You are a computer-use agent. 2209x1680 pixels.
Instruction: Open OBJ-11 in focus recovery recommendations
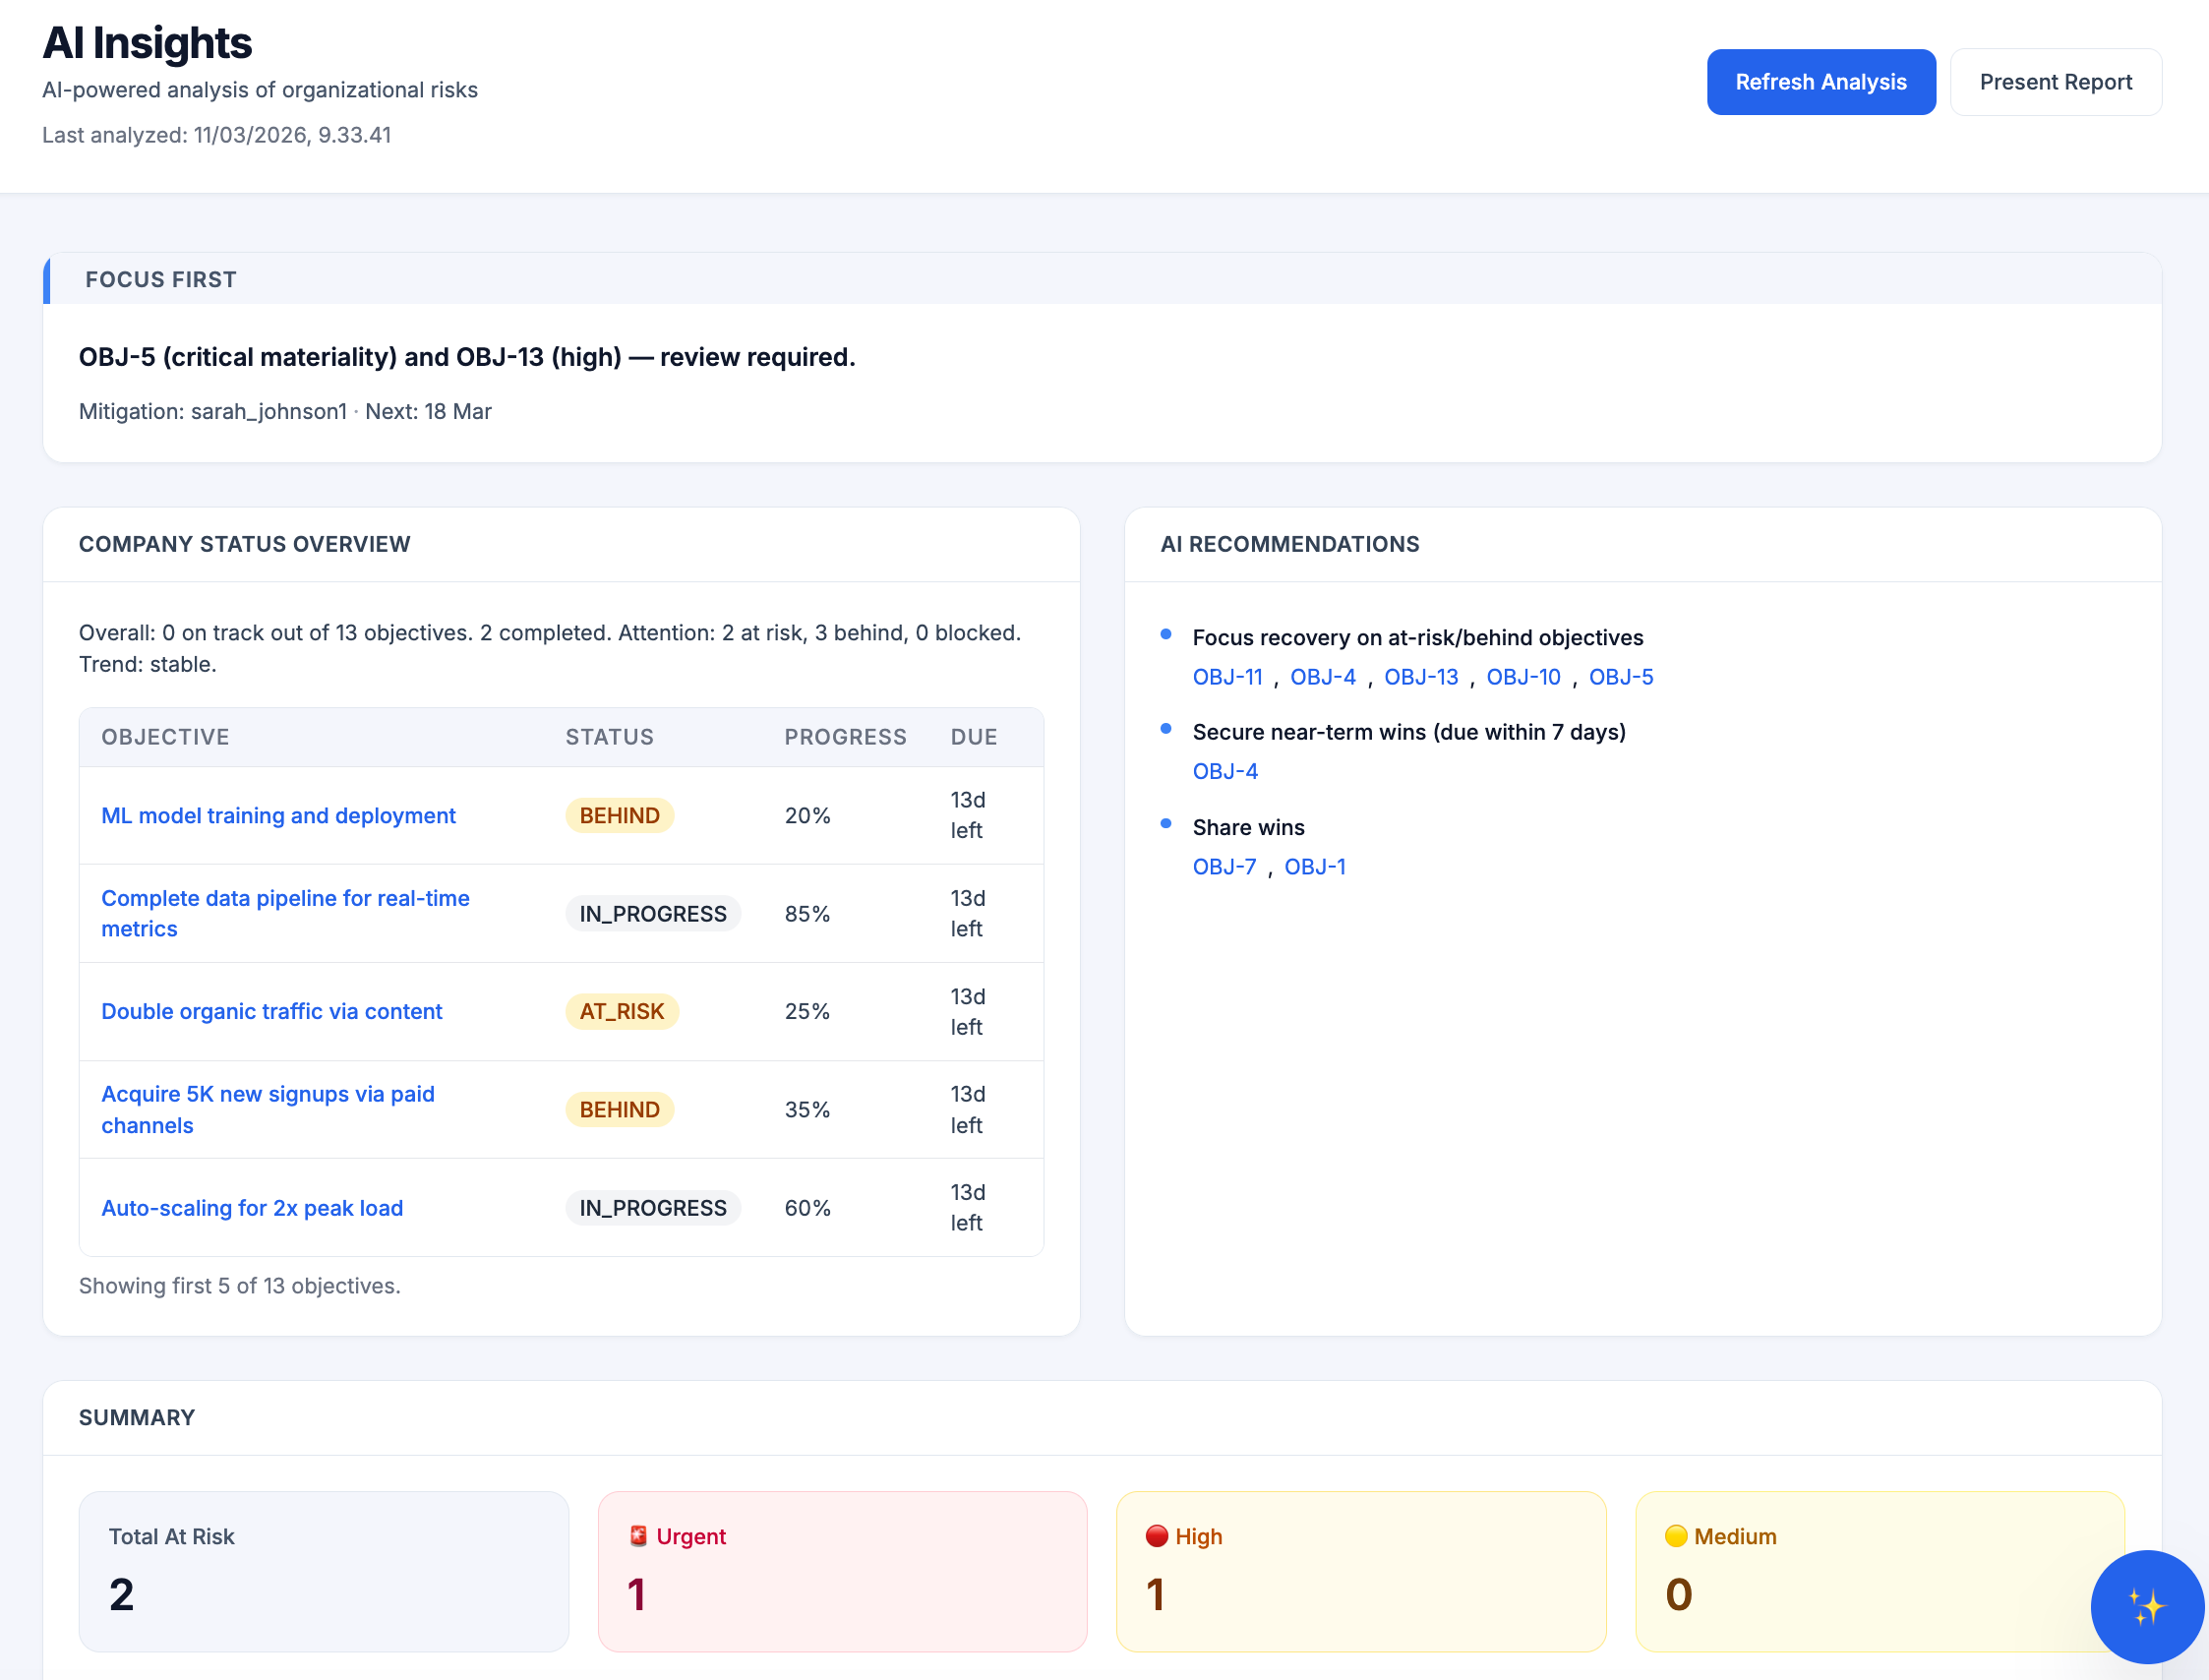(1227, 676)
